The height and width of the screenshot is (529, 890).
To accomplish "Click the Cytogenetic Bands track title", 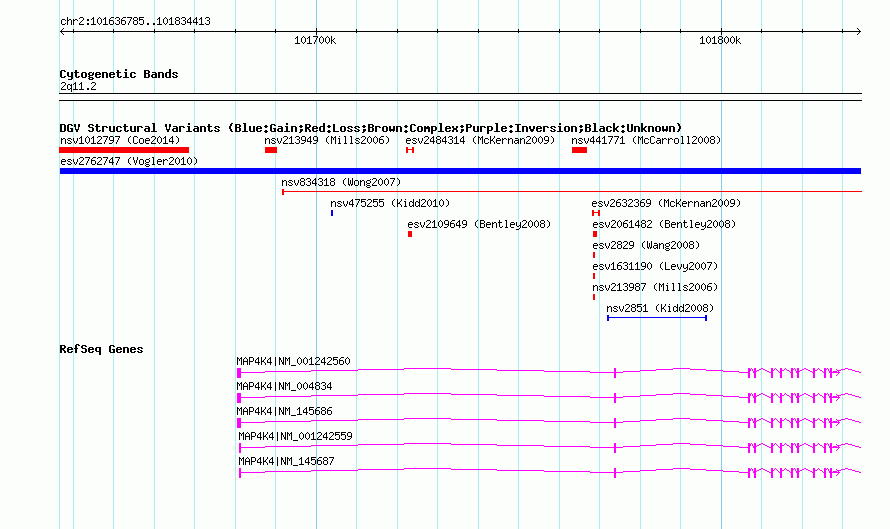I will pyautogui.click(x=119, y=74).
